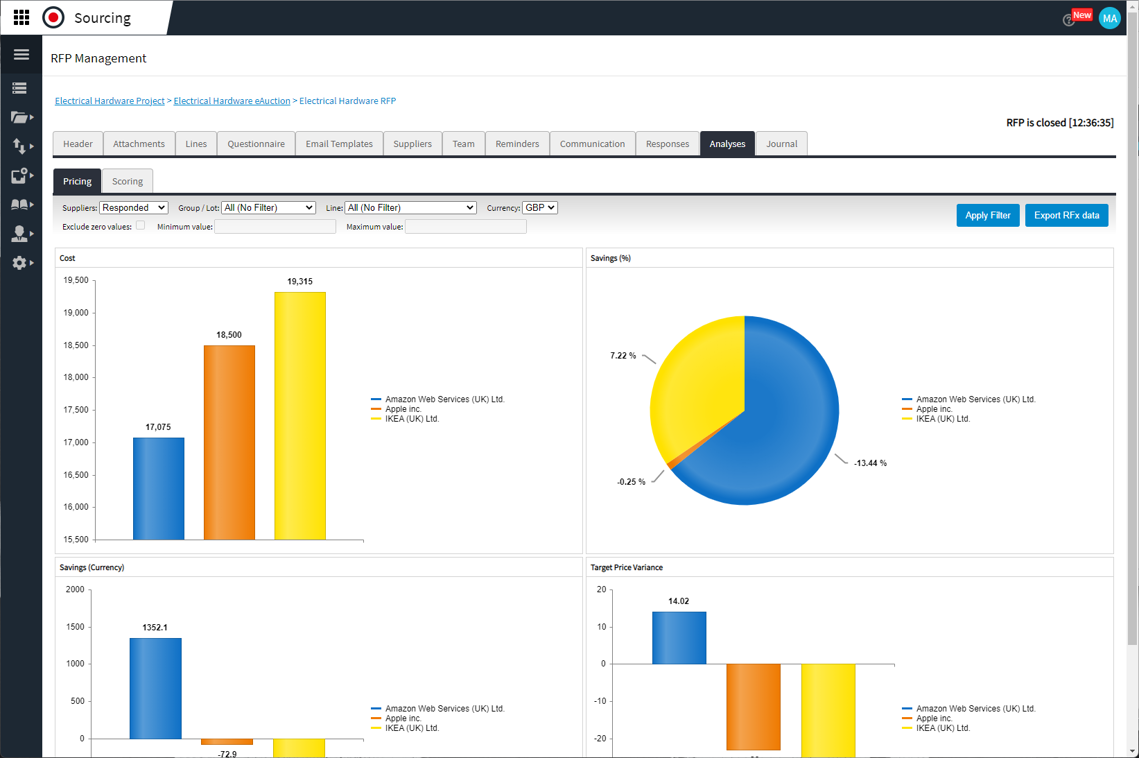Screen dimensions: 1139x758
Task: Tick the Exclude zero values checkbox
Action: click(x=140, y=226)
